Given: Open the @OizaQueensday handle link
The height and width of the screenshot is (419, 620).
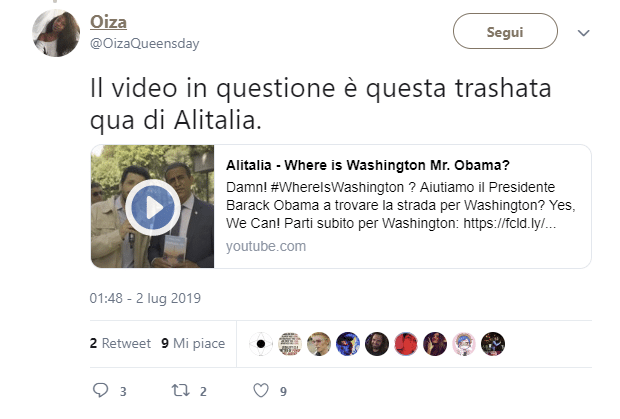Looking at the screenshot, I should pos(145,43).
